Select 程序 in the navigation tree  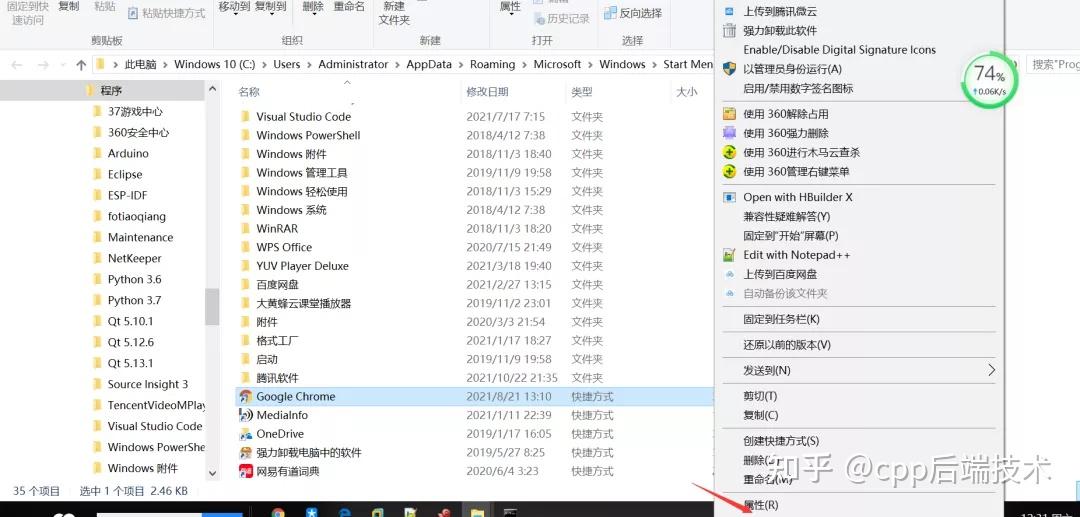[110, 90]
